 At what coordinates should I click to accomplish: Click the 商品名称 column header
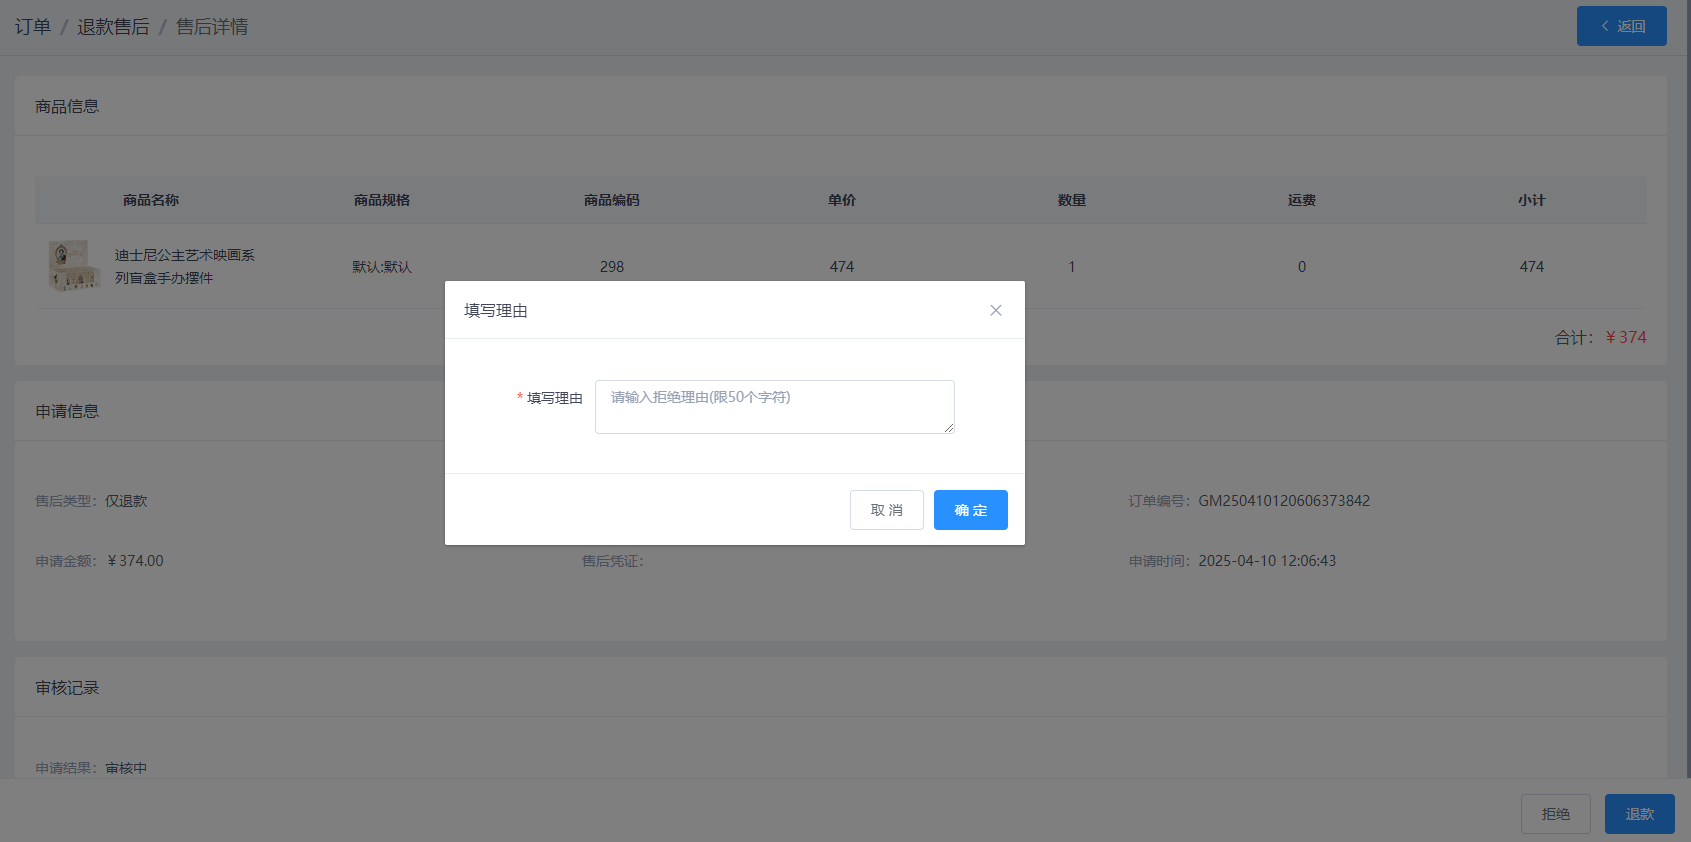click(151, 200)
